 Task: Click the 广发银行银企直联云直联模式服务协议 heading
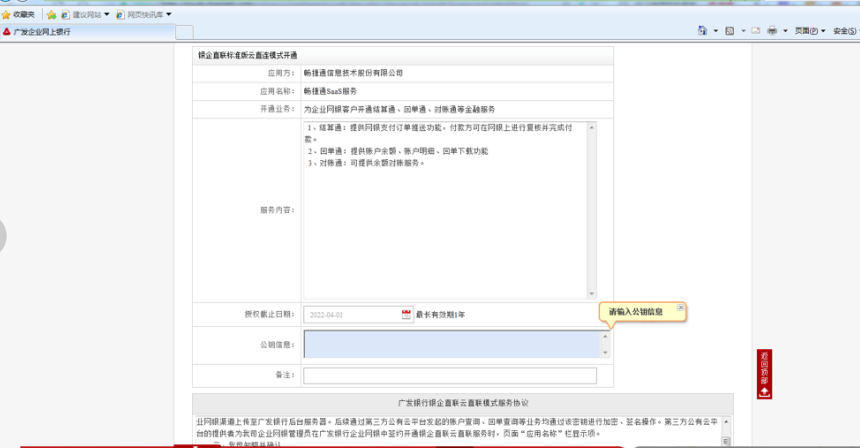463,403
